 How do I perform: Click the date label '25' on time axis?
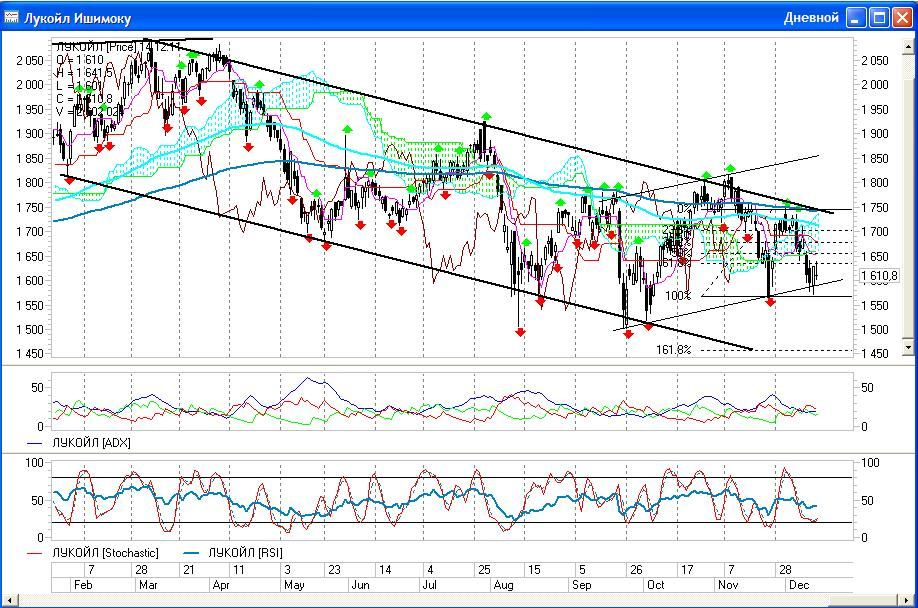point(484,570)
